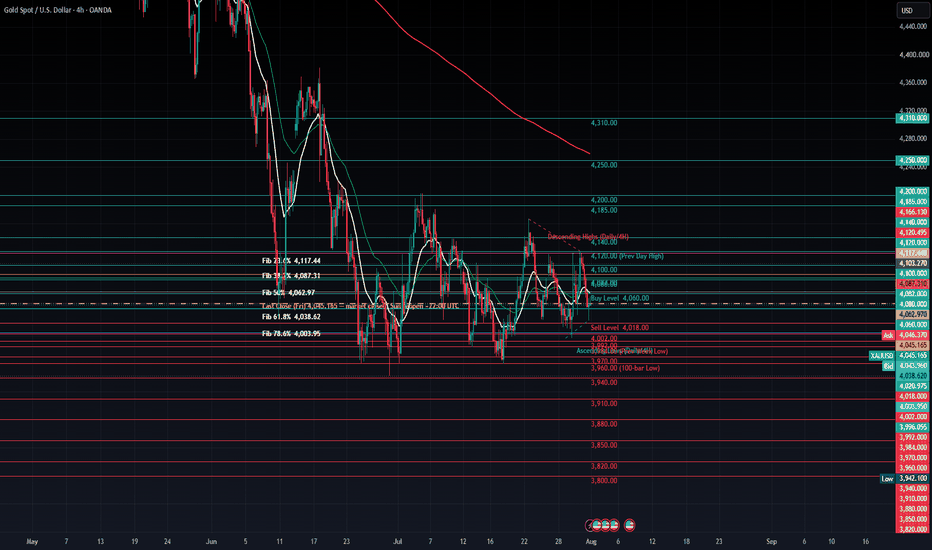Select the 4,185.00 chart line label
This screenshot has height=550, width=932.
[x=604, y=210]
